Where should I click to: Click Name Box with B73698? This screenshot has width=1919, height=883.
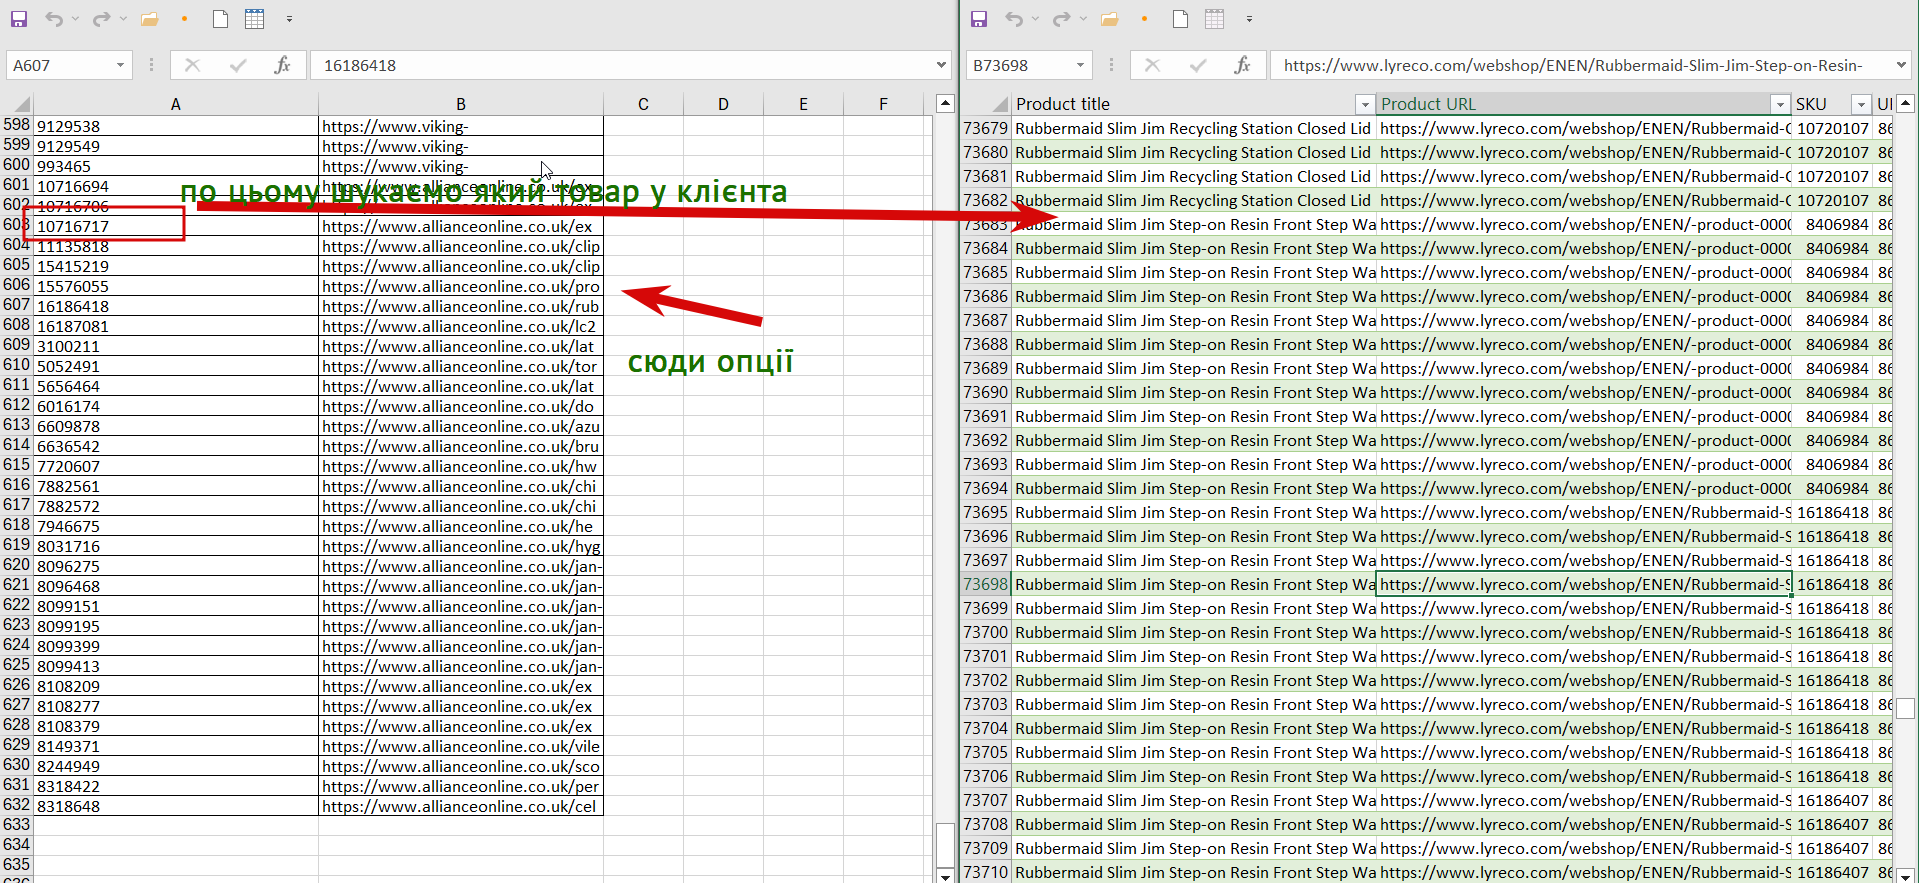(1020, 65)
